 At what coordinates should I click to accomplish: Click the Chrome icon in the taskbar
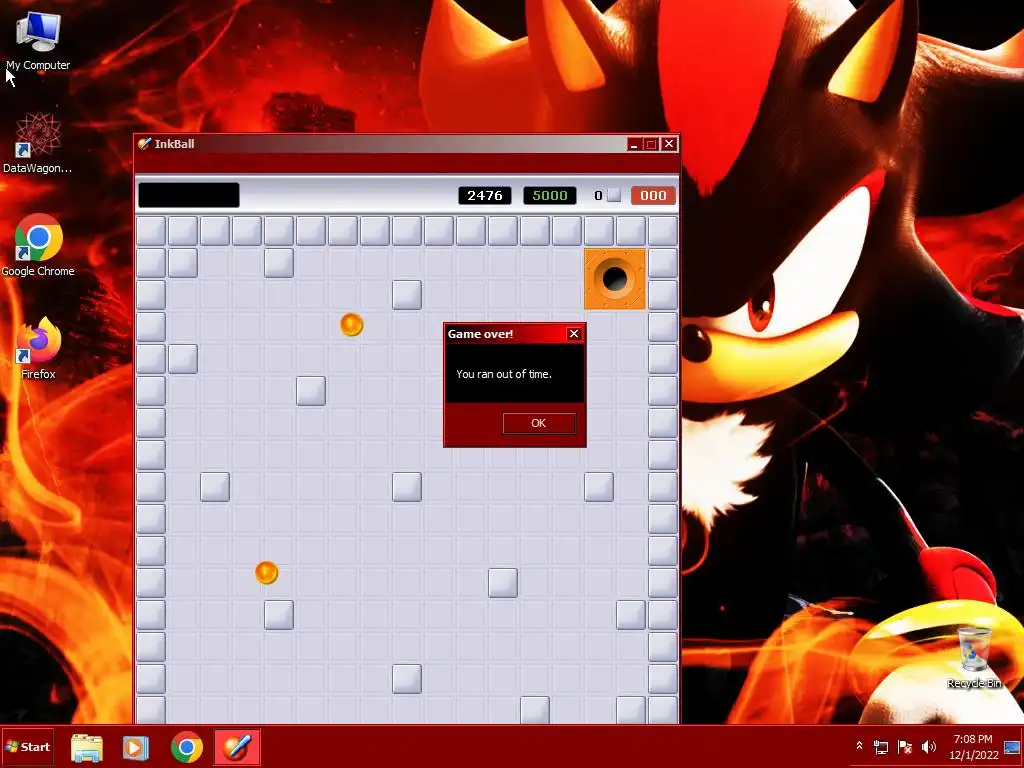coord(187,747)
